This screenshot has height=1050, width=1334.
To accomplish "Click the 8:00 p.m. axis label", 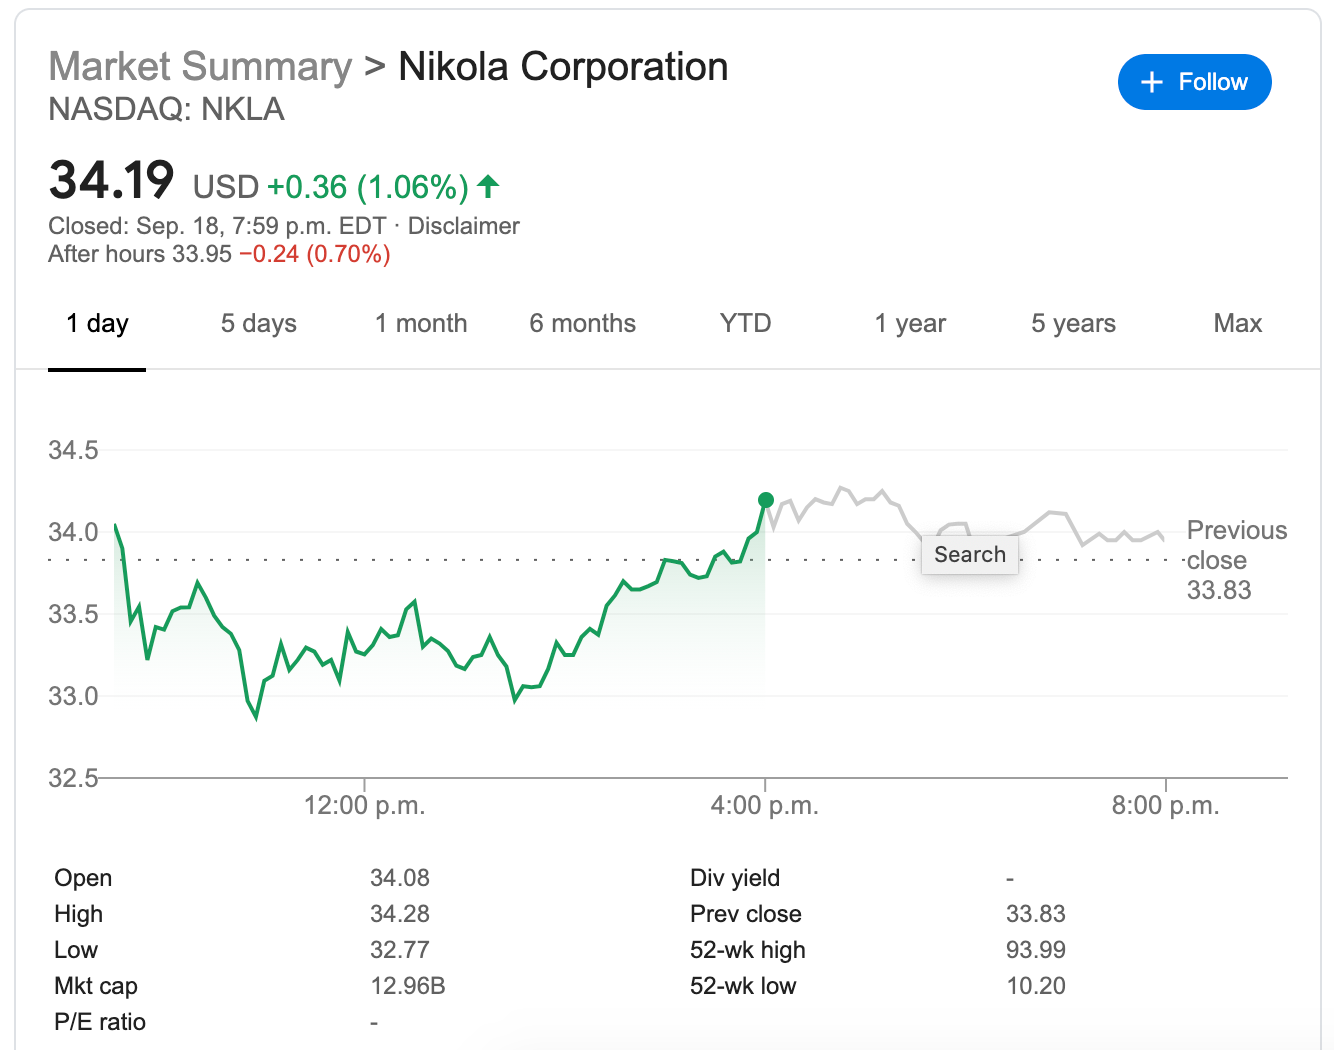I will [1165, 806].
